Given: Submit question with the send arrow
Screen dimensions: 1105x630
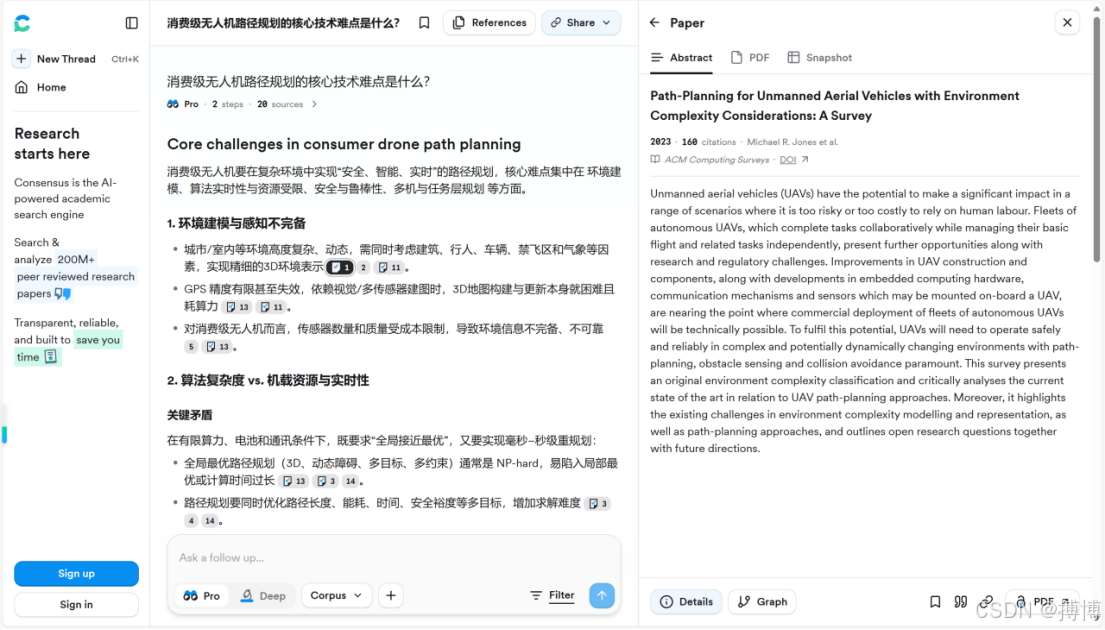Looking at the screenshot, I should tap(602, 595).
